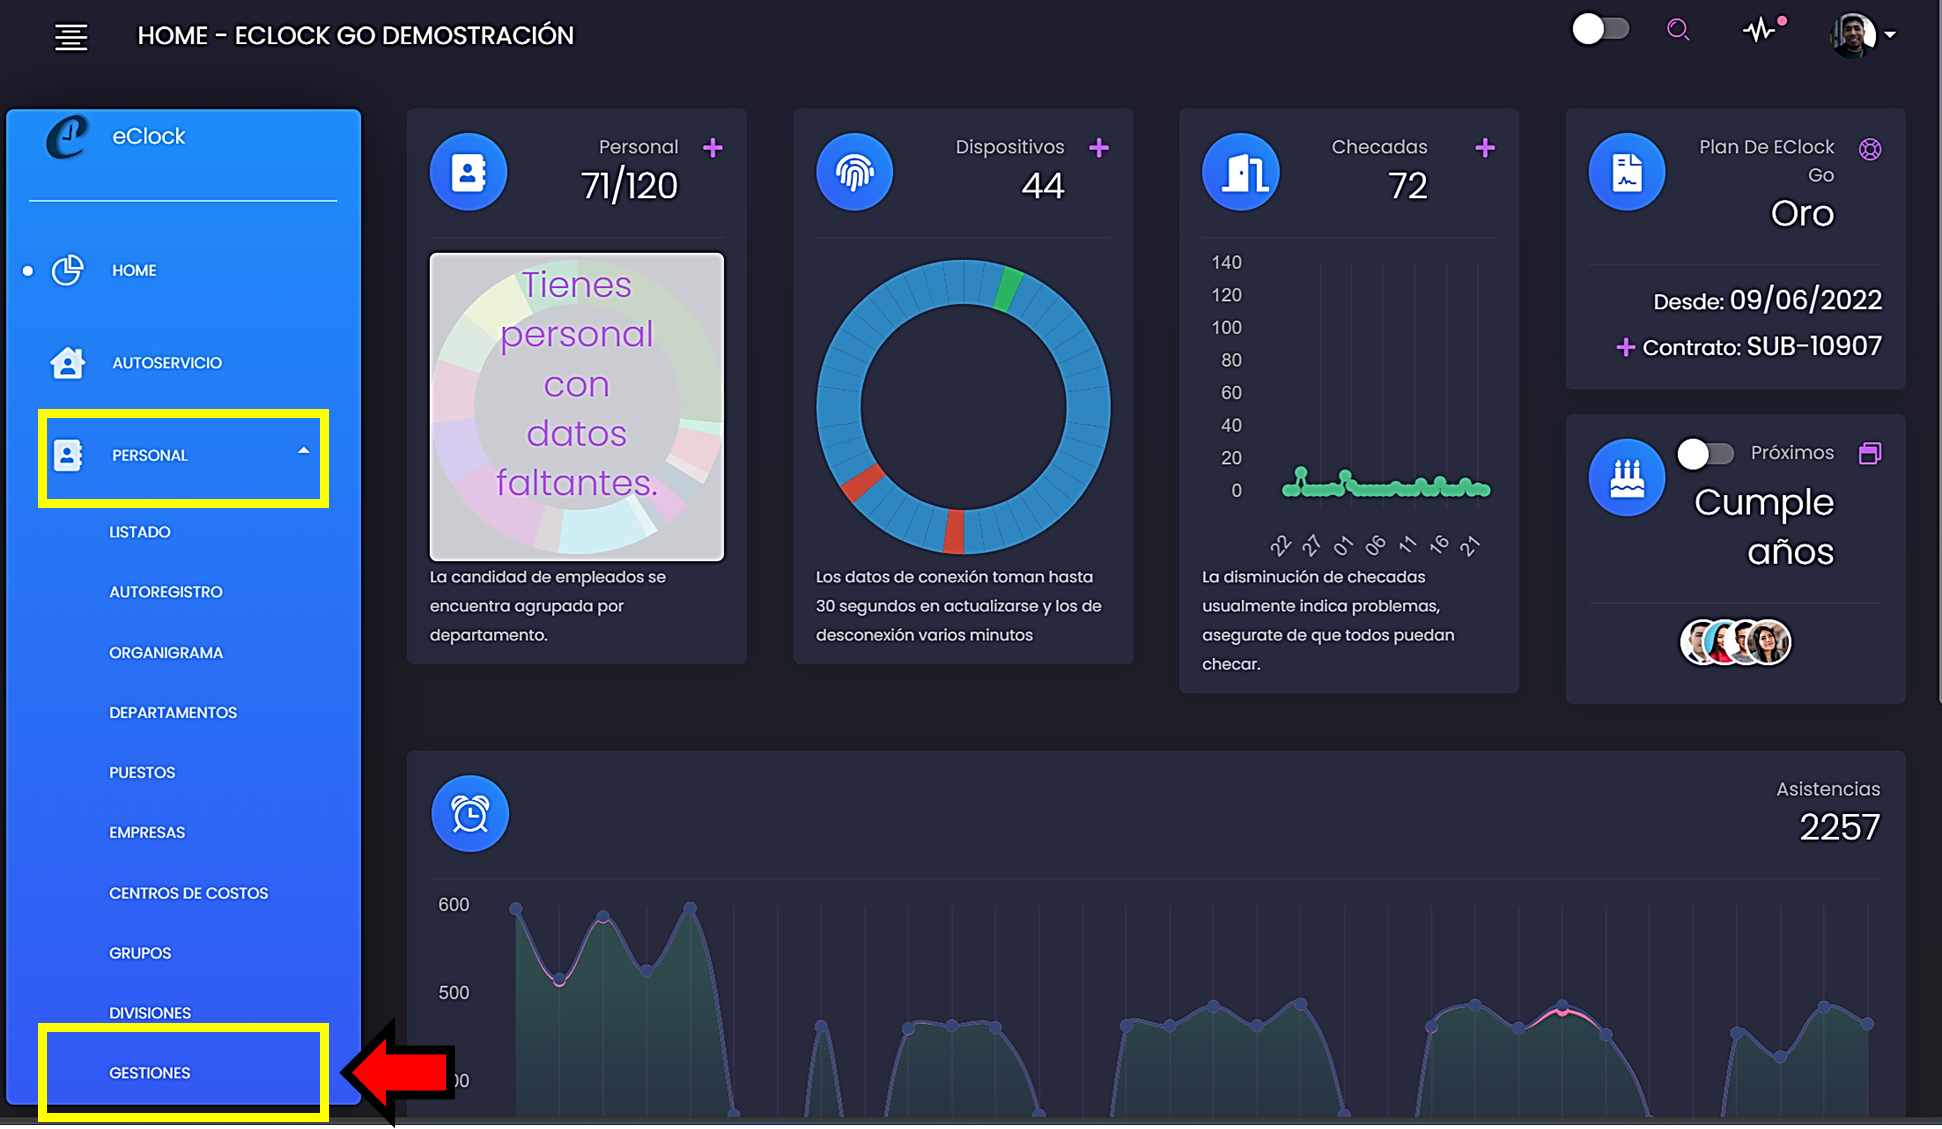The width and height of the screenshot is (1942, 1129).
Task: Go to HOME in the sidebar
Action: pyautogui.click(x=134, y=270)
